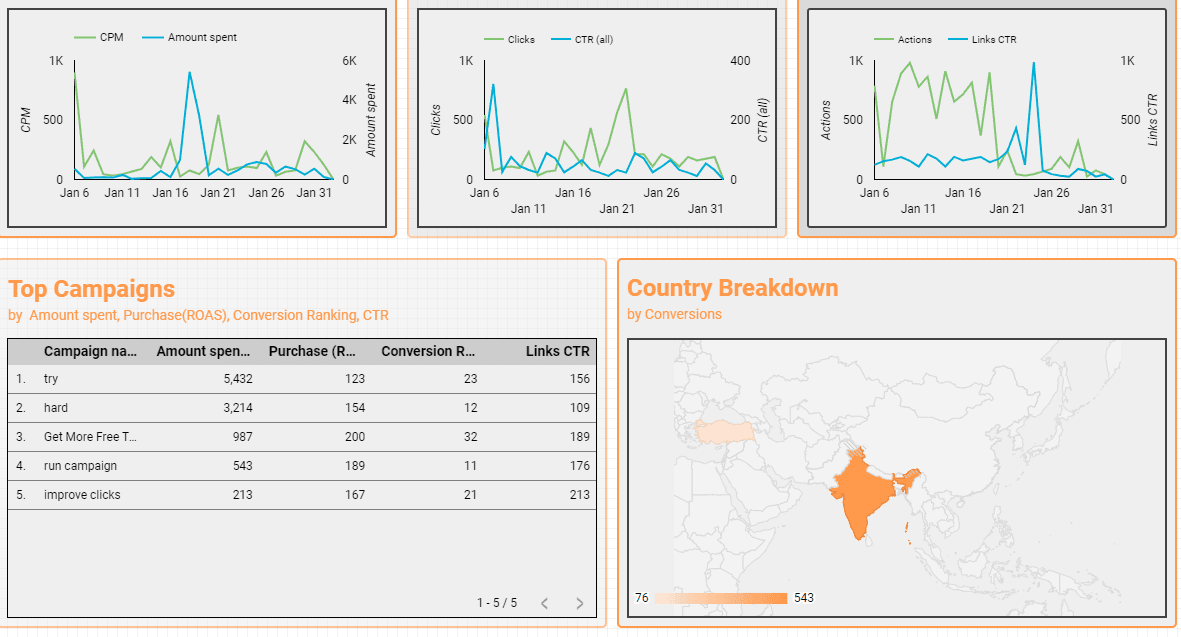1181x637 pixels.
Task: Click the vertical "Clicks" axis title
Action: tap(435, 120)
